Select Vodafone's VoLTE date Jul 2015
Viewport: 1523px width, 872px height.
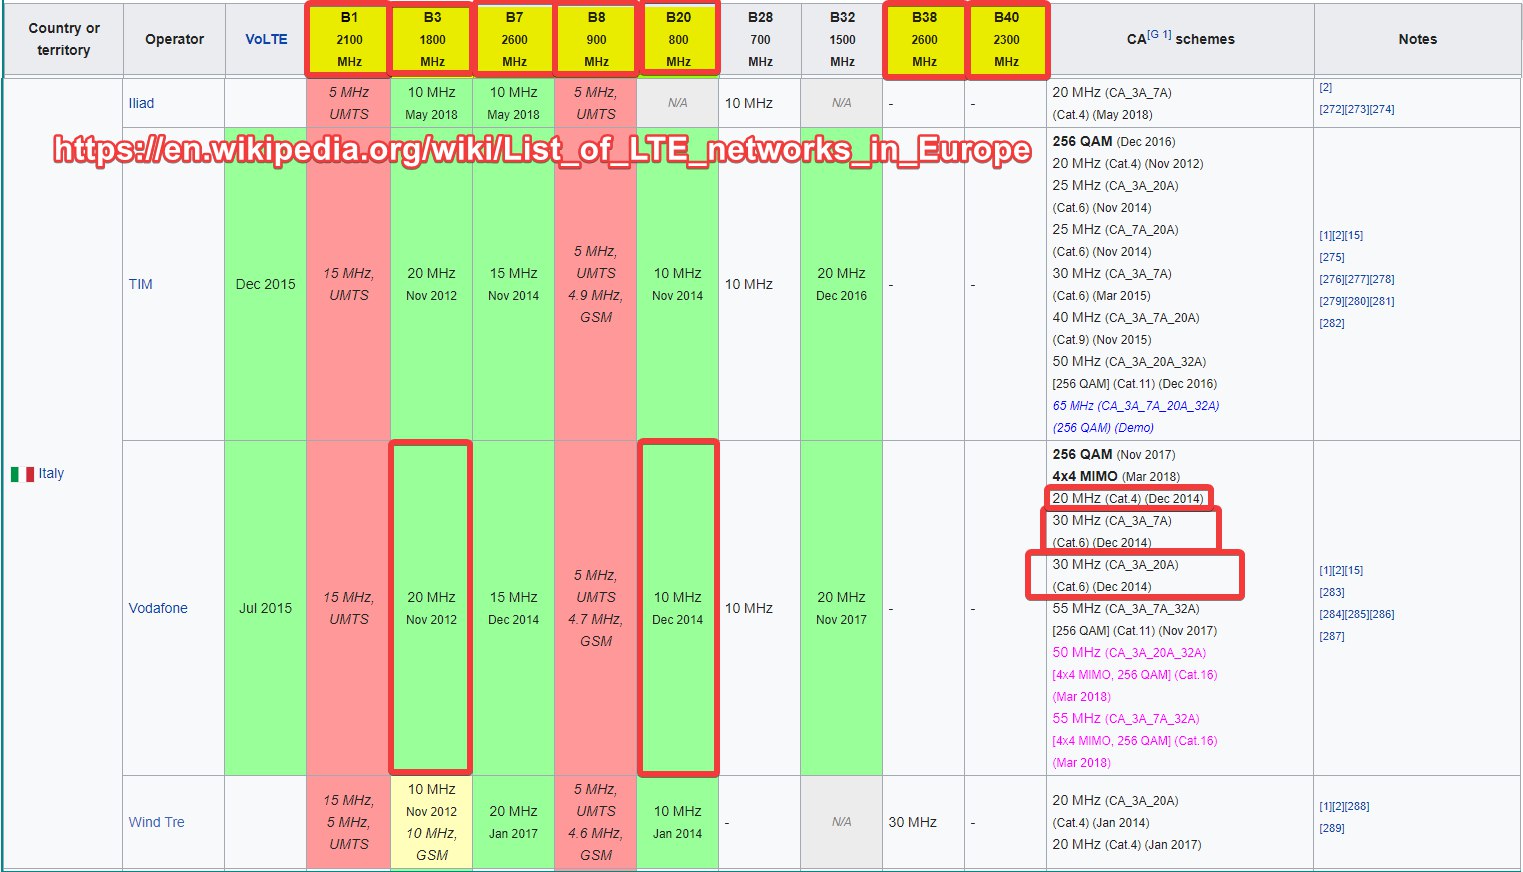click(266, 608)
